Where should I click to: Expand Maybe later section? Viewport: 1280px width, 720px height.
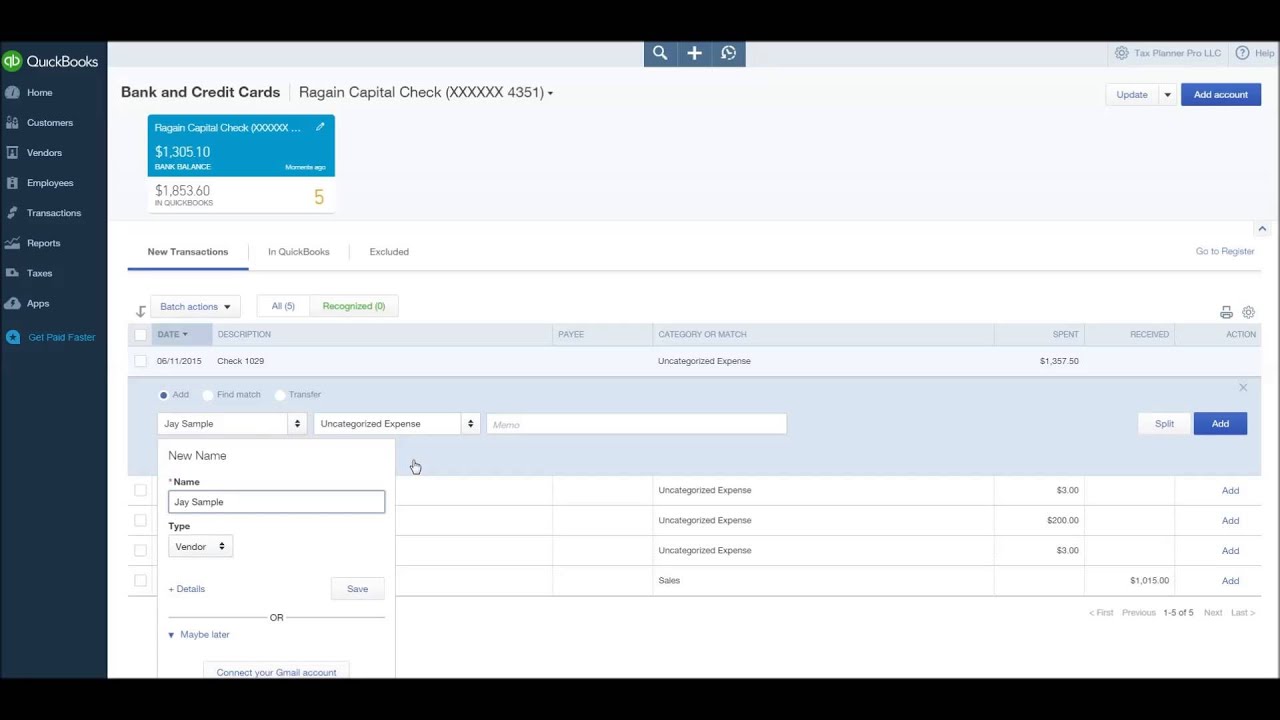click(x=199, y=634)
